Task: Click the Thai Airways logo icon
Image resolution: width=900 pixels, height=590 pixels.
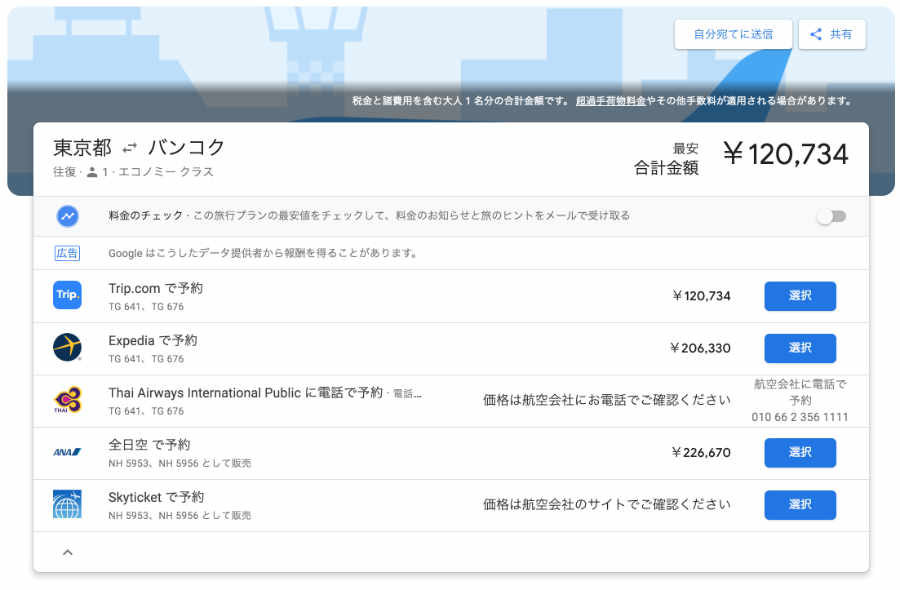Action: (67, 400)
